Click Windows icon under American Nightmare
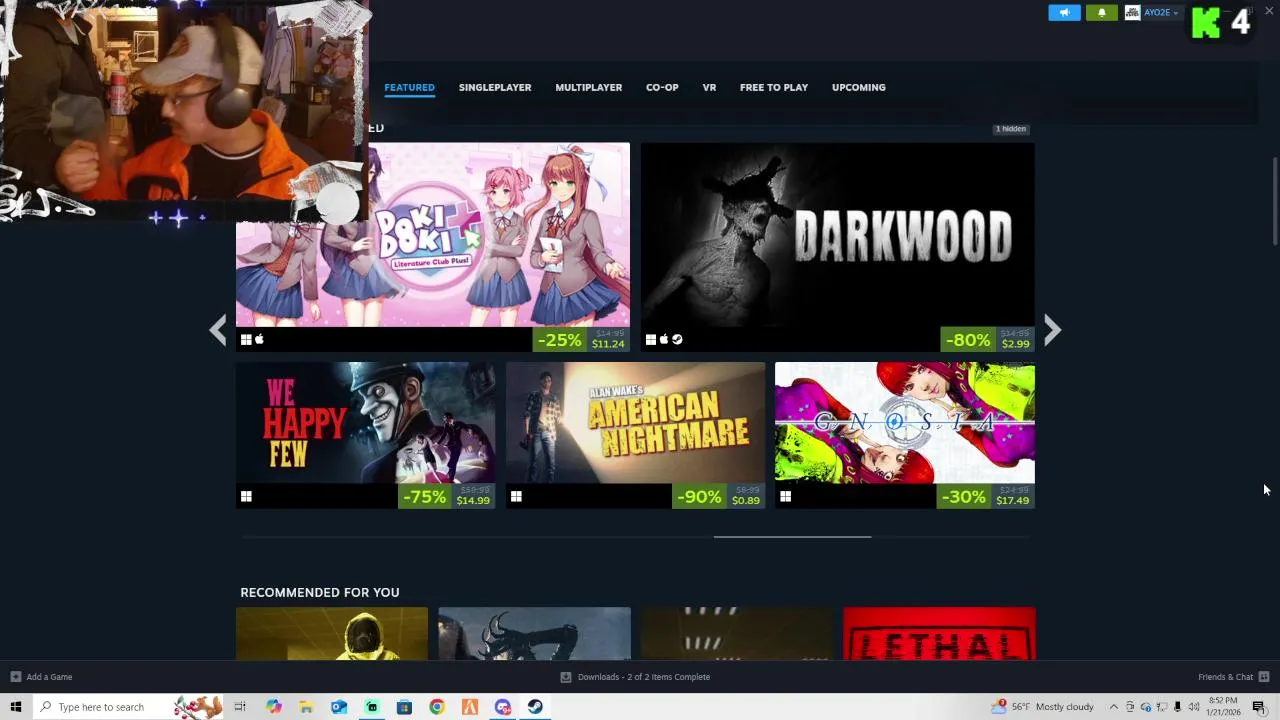The width and height of the screenshot is (1280, 720). pos(516,497)
